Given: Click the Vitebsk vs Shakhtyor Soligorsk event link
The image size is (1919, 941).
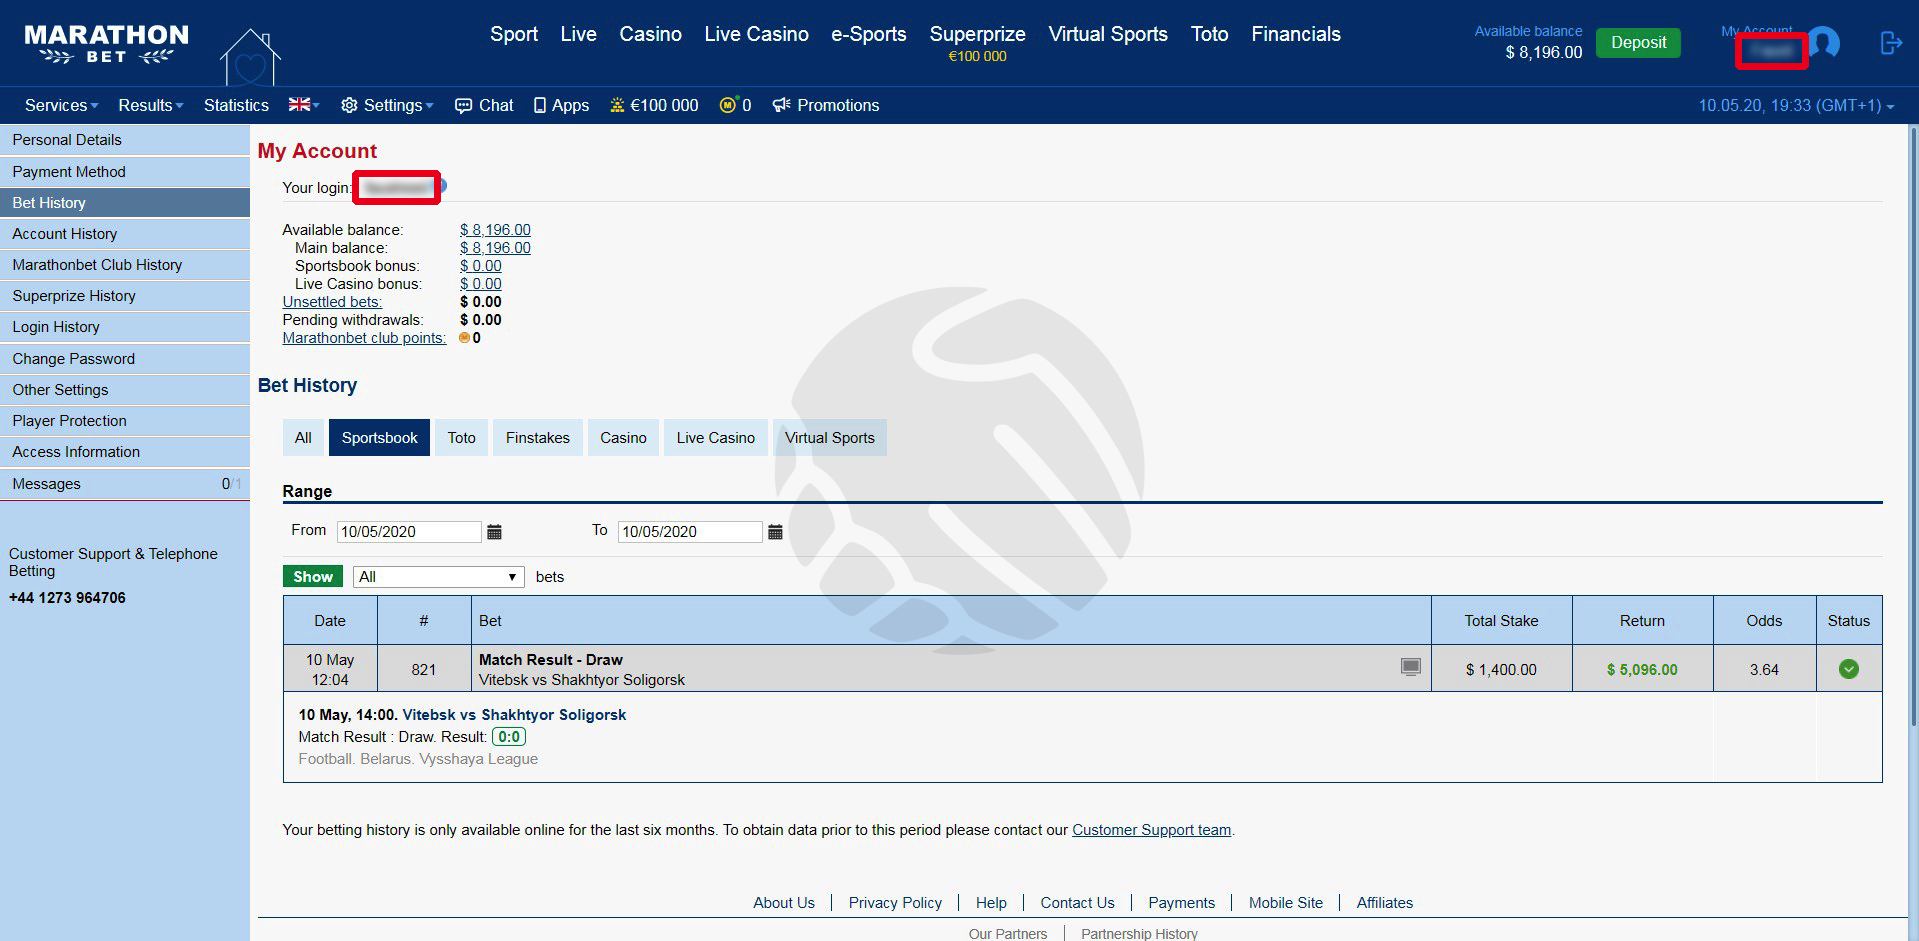Looking at the screenshot, I should click(x=514, y=715).
